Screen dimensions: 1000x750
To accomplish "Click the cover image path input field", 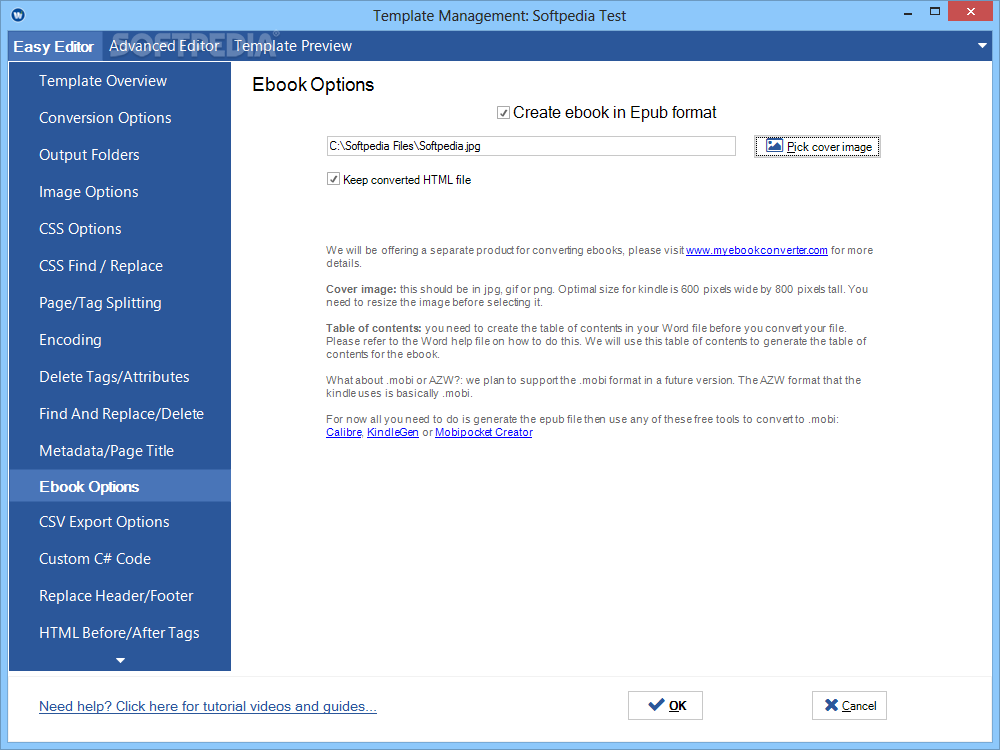I will coord(531,146).
